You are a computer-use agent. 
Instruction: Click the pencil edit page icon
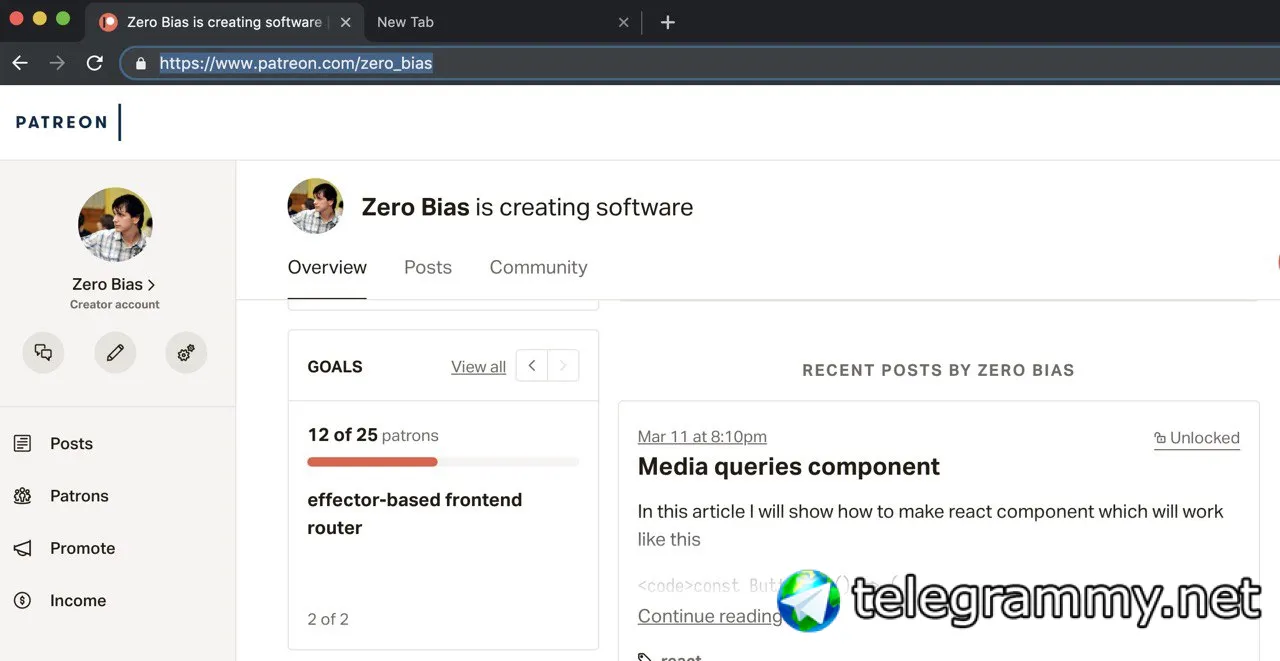coord(115,353)
